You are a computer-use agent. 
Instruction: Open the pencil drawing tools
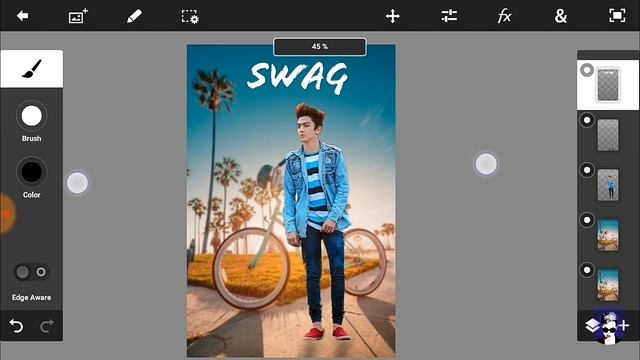(134, 16)
